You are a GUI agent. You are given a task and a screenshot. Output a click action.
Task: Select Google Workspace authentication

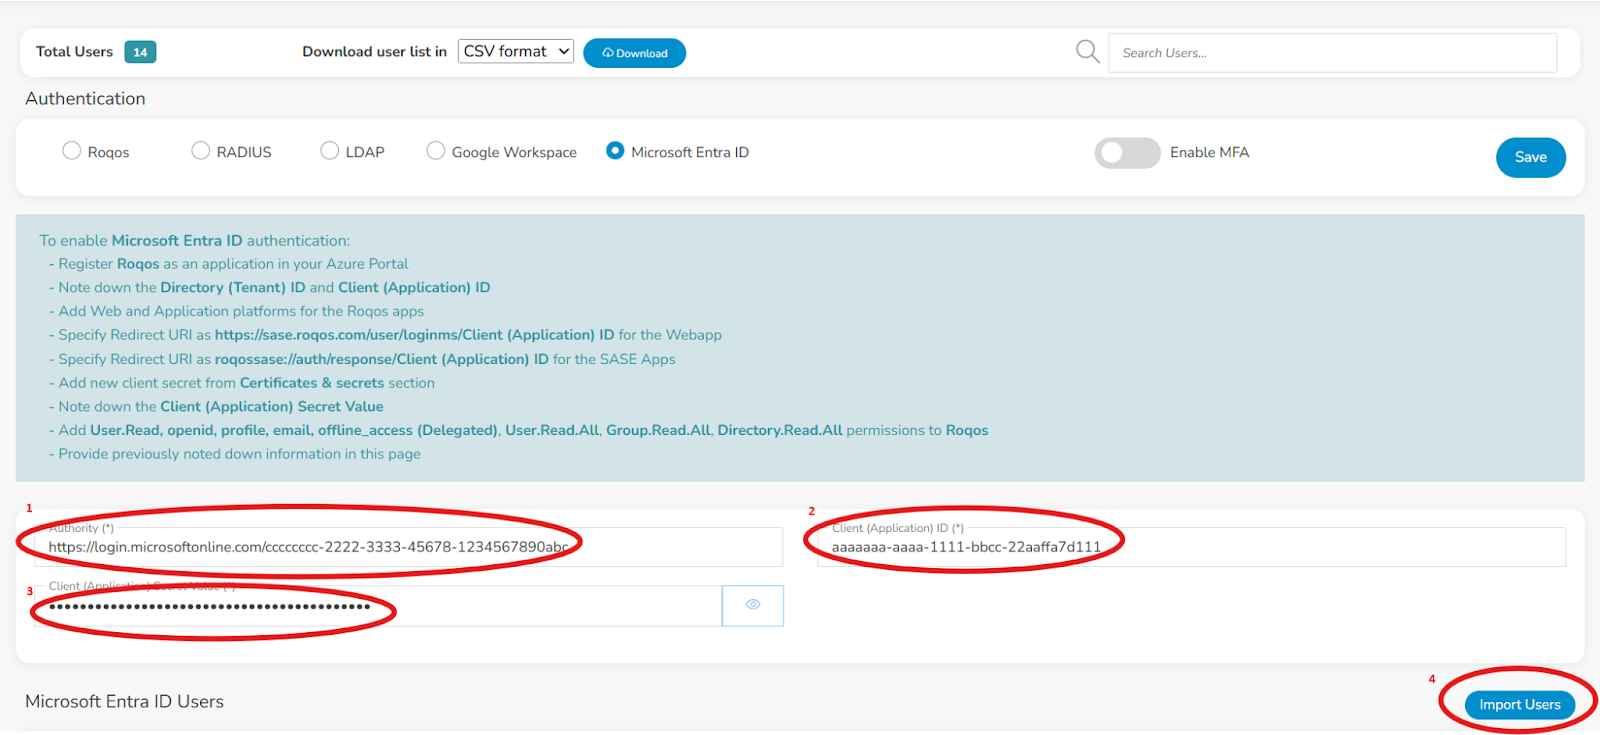pos(436,151)
